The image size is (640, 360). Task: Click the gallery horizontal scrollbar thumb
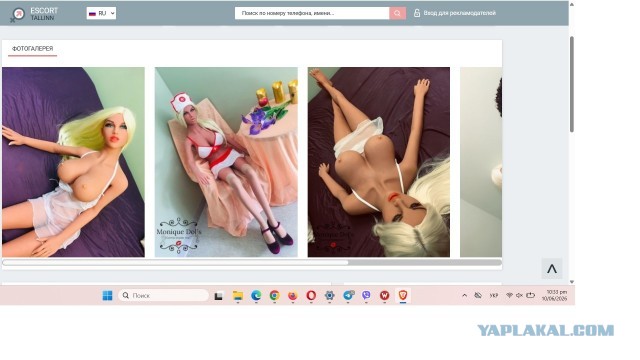coord(176,263)
